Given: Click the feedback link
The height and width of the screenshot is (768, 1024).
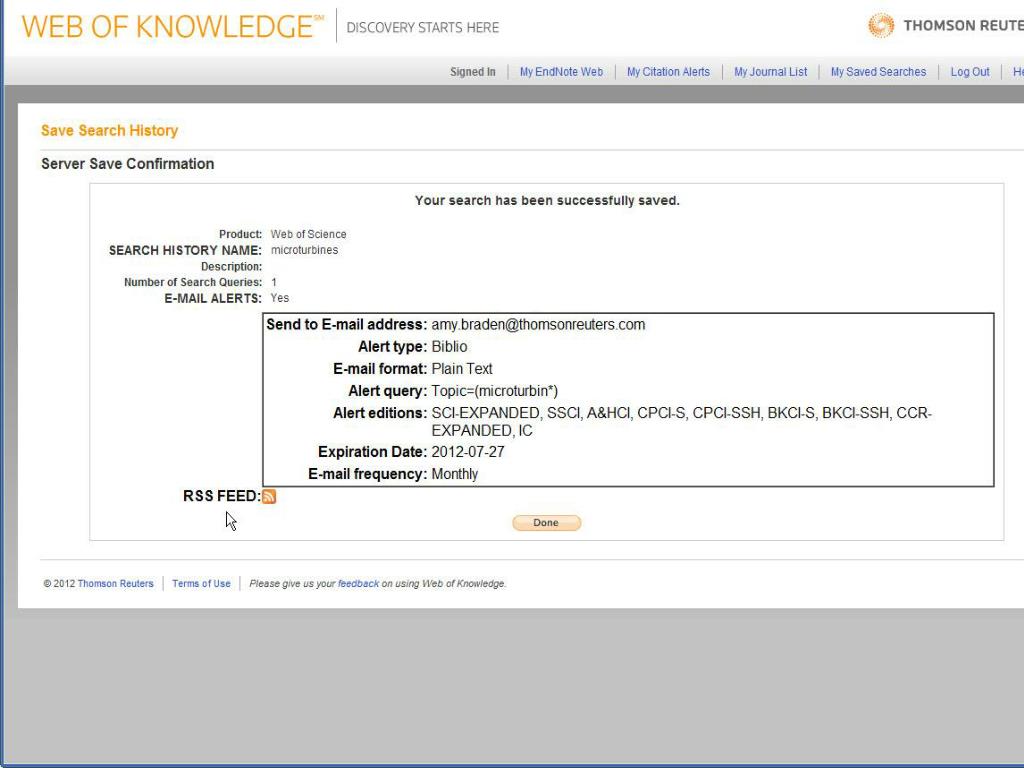Looking at the screenshot, I should point(358,584).
